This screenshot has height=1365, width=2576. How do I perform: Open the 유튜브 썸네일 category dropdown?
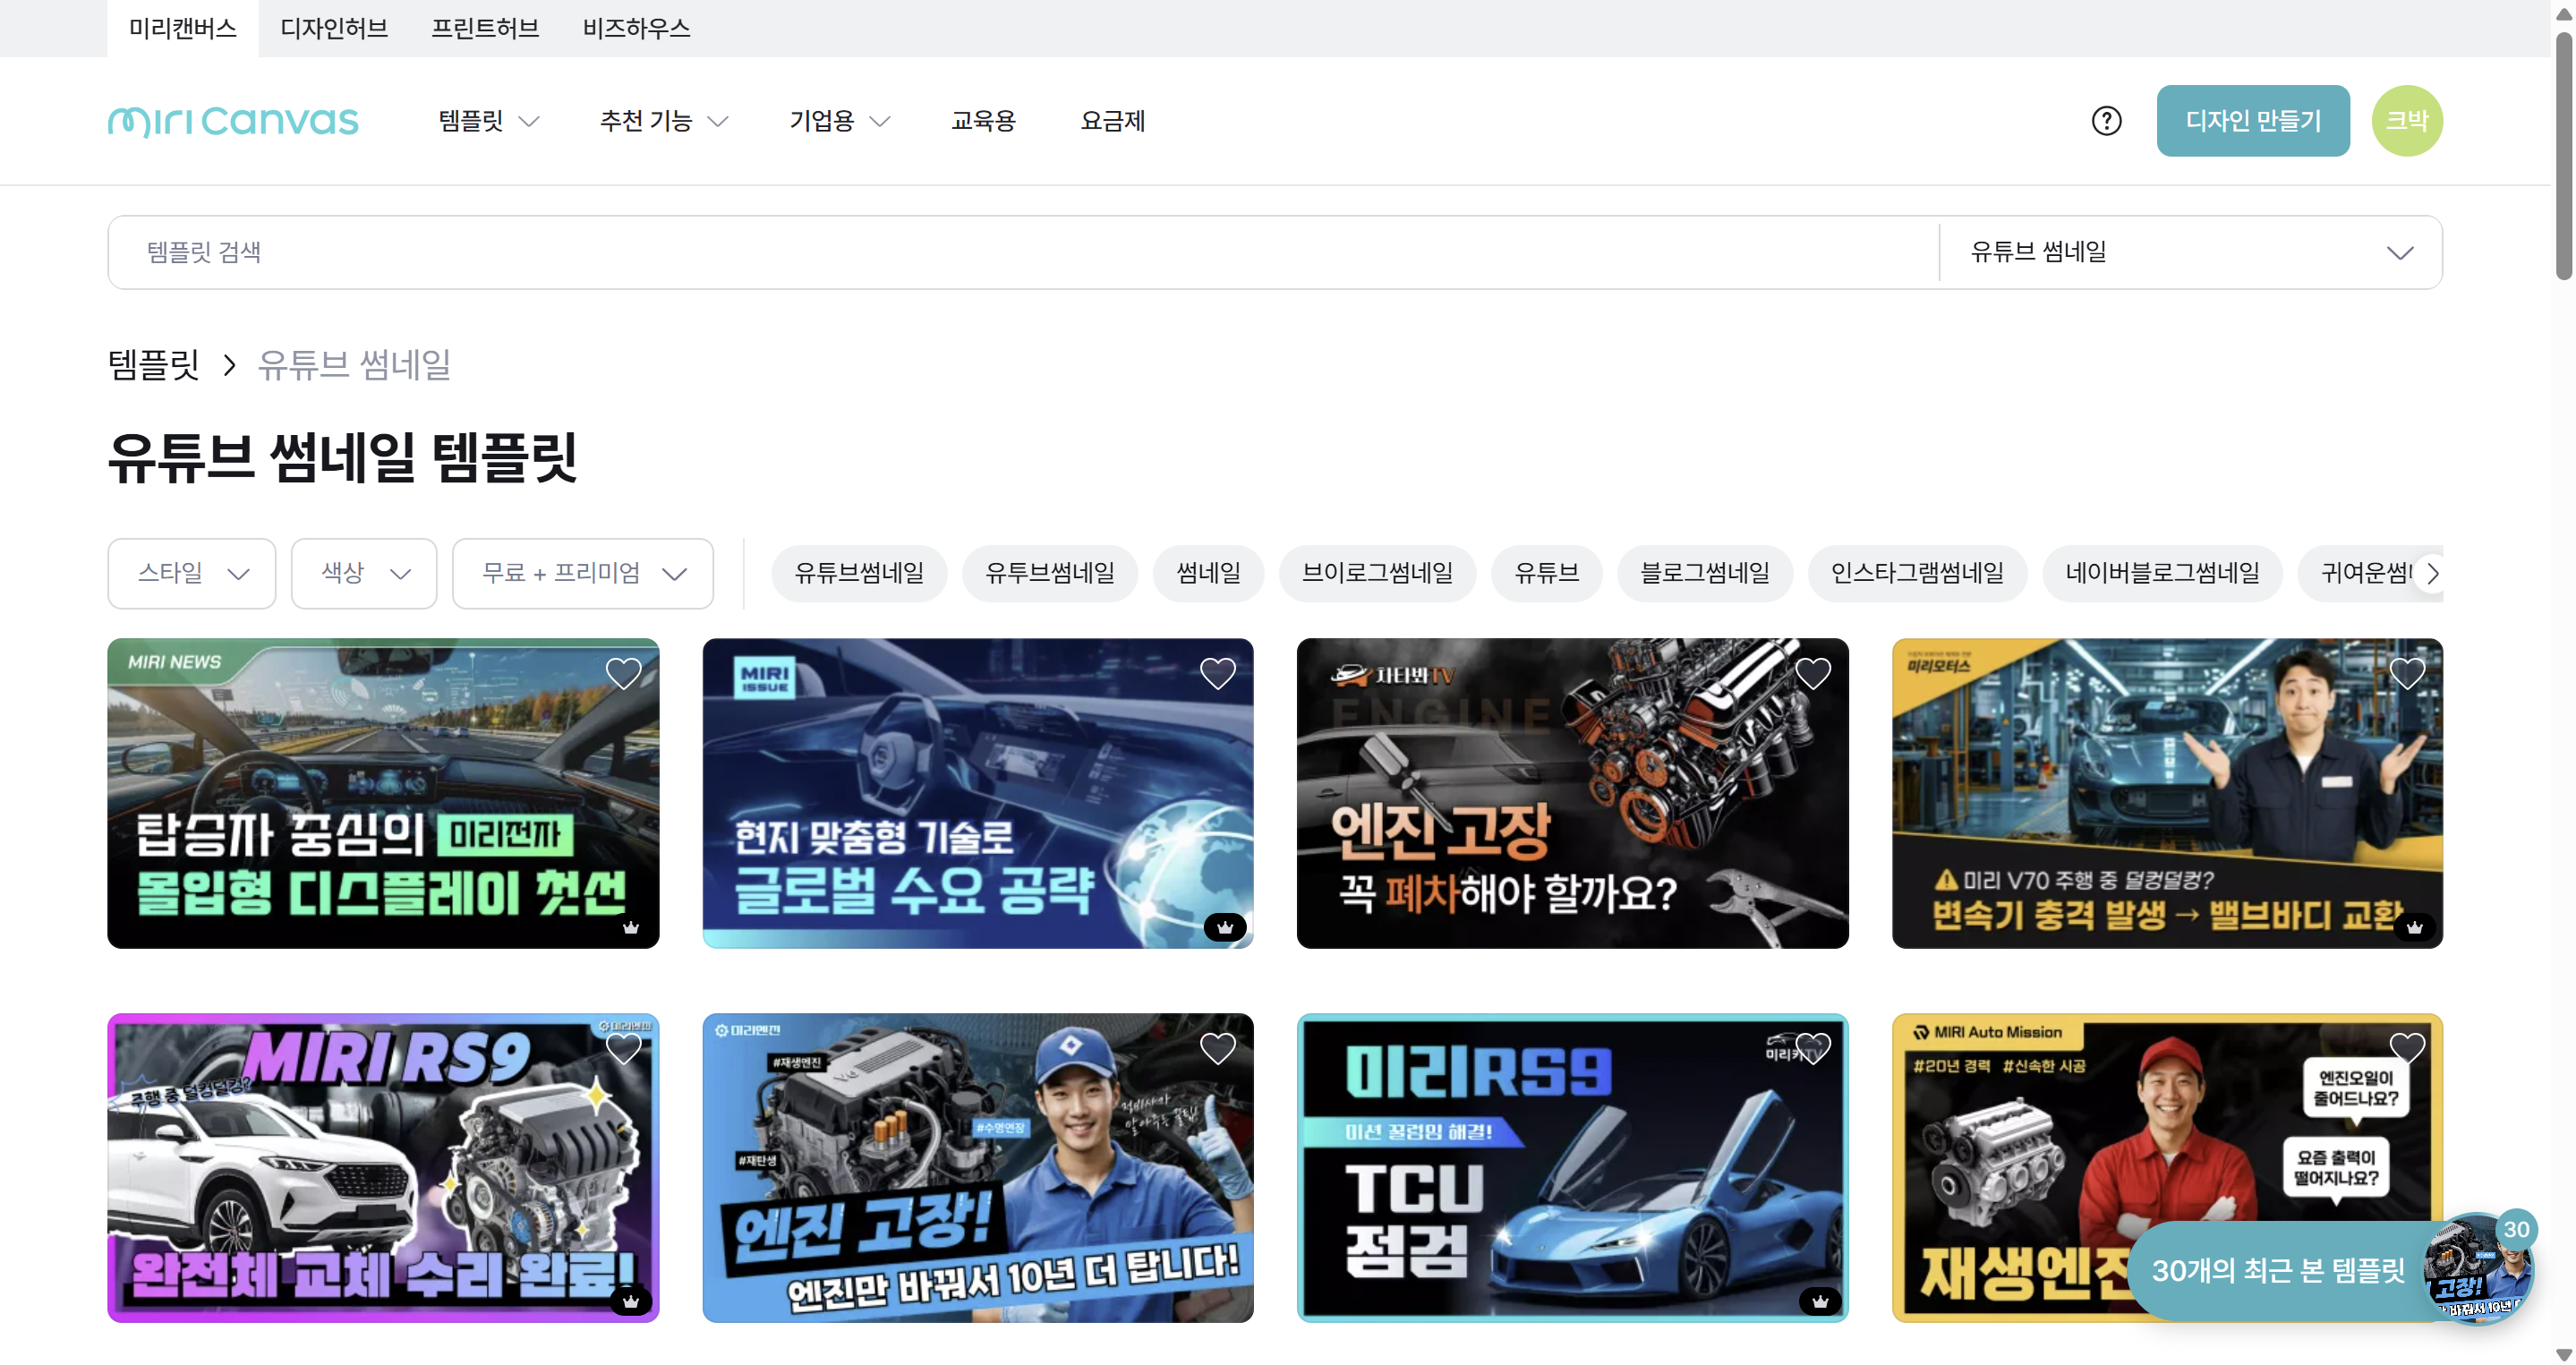click(x=2190, y=252)
